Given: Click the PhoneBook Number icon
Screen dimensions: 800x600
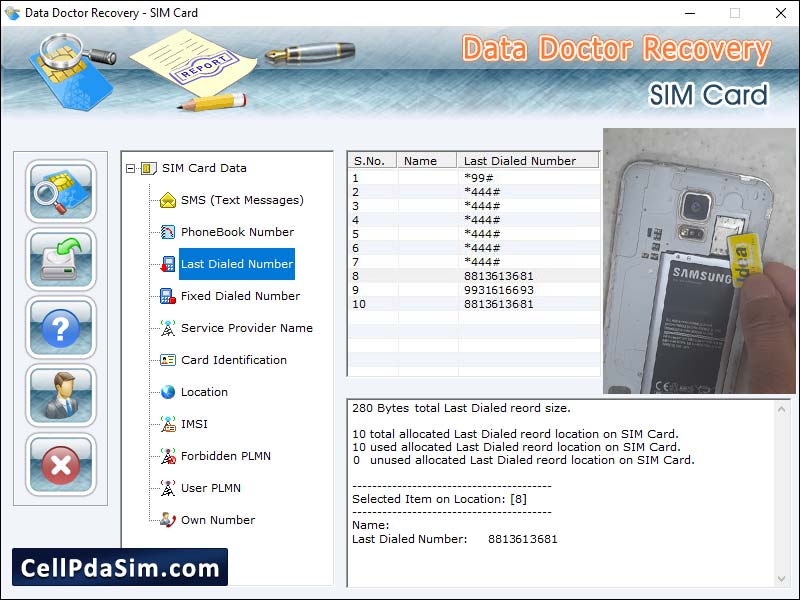Looking at the screenshot, I should (x=168, y=232).
